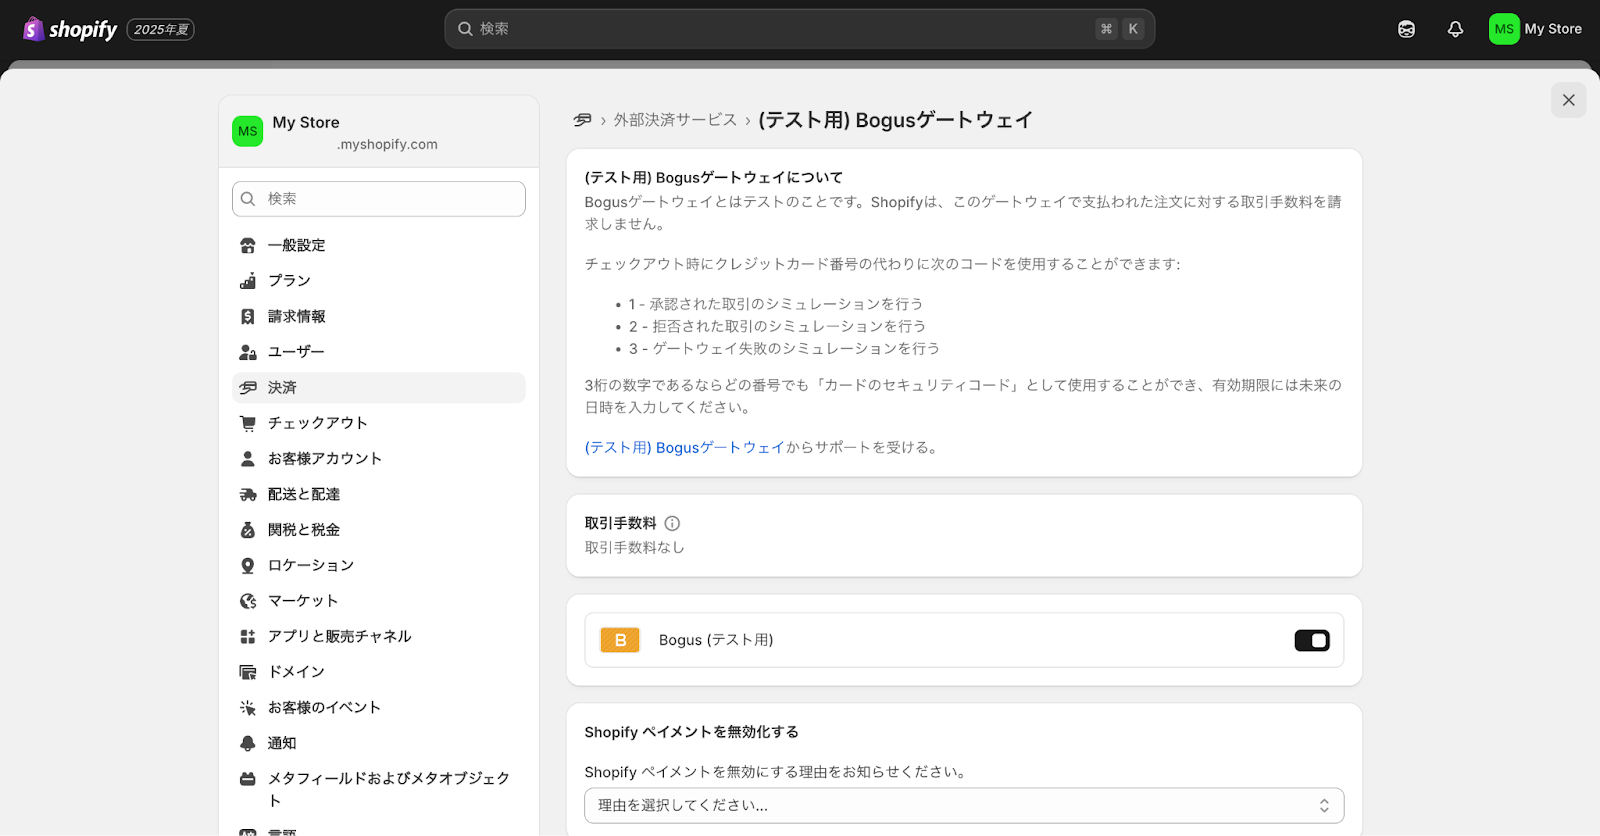Click the 一般設定 store icon
Screen dimensions: 1600x836
[x=248, y=245]
